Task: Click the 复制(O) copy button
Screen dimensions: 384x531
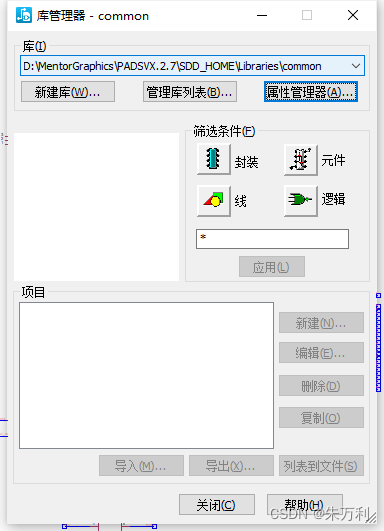Action: [321, 418]
